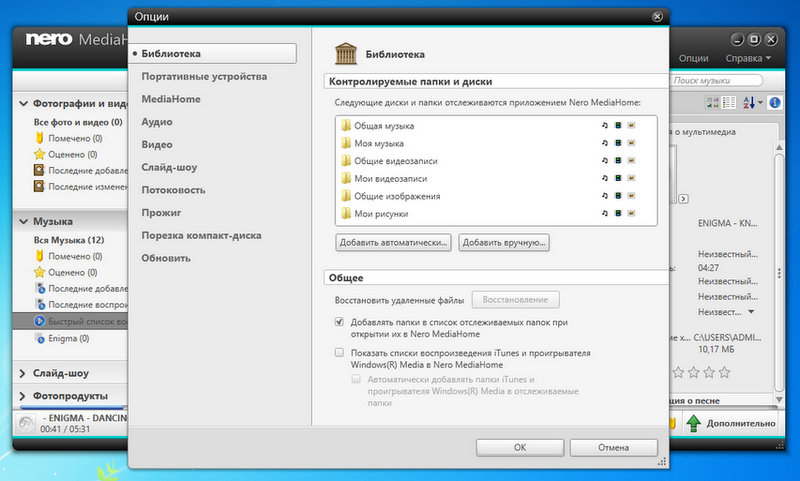Image resolution: width=800 pixels, height=481 pixels.
Task: Open Прожиг options category
Action: coord(161,213)
